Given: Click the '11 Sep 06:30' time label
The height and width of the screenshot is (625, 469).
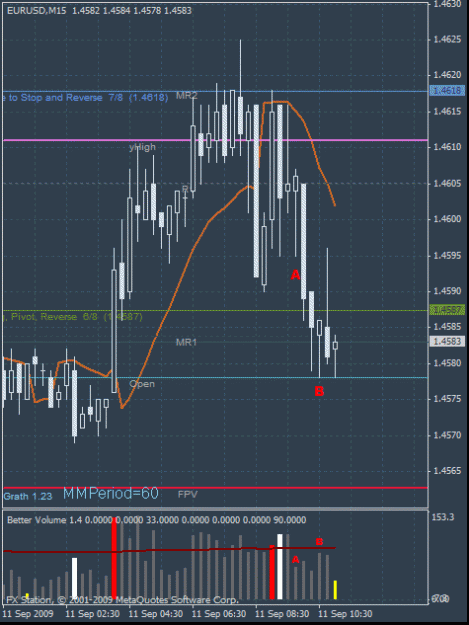Looking at the screenshot, I should pyautogui.click(x=219, y=613).
